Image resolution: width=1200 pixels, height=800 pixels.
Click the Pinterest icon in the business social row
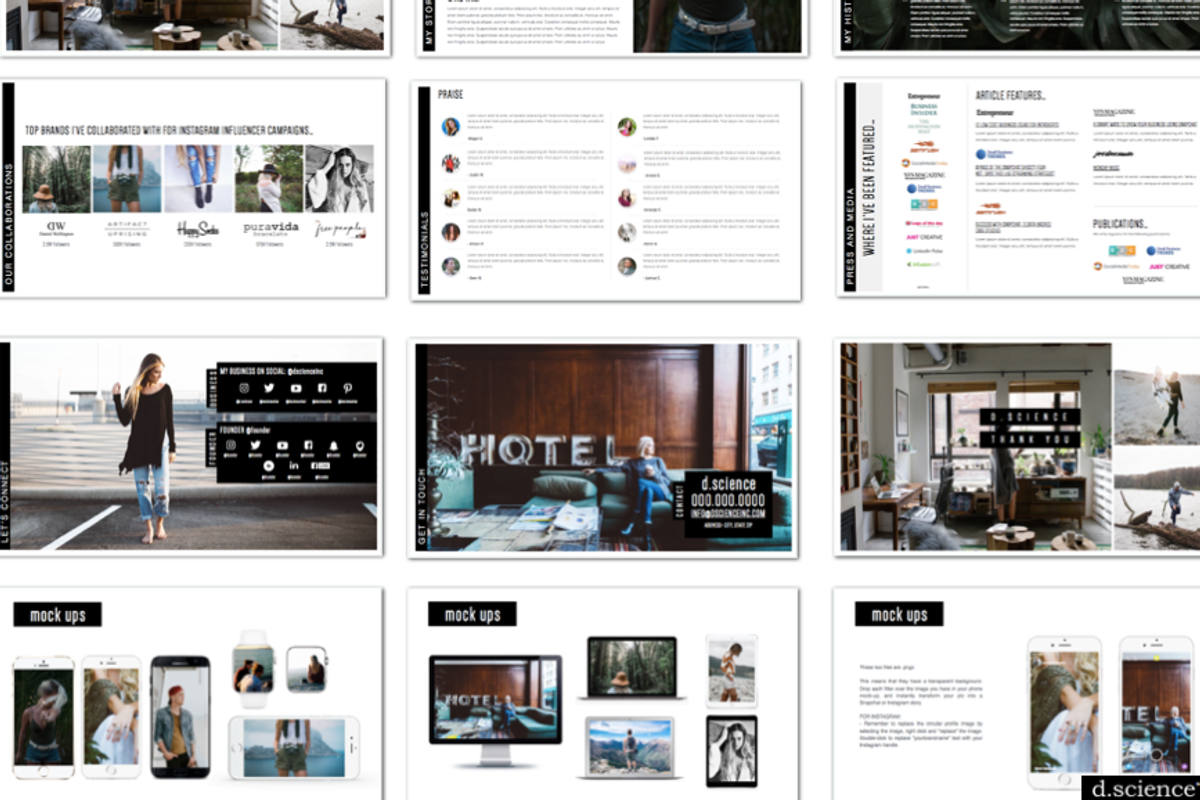[x=347, y=388]
